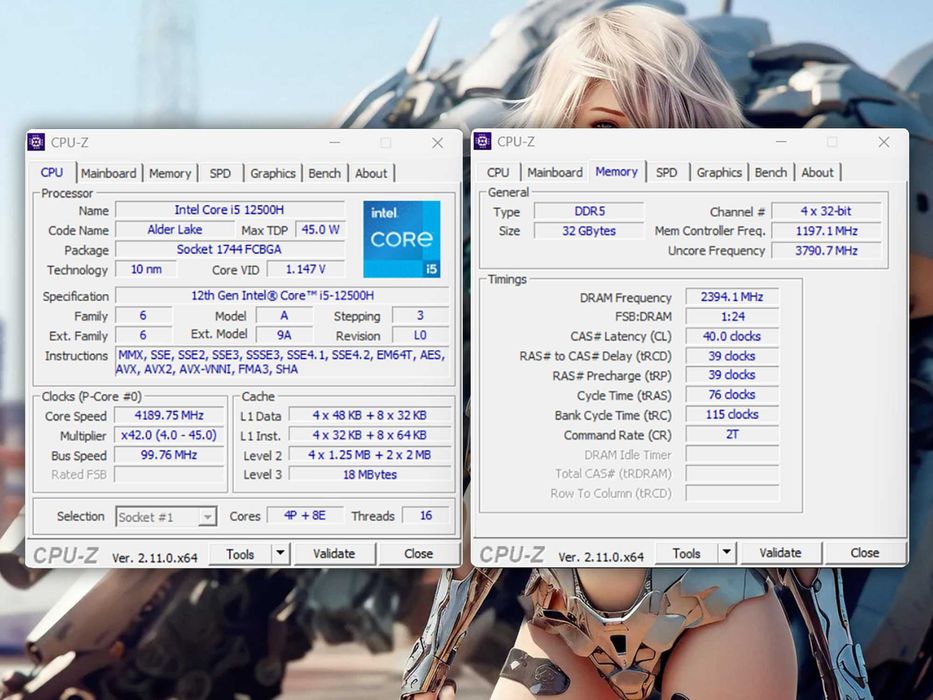Click the CPU-Z app icon in right window title bar

click(483, 141)
